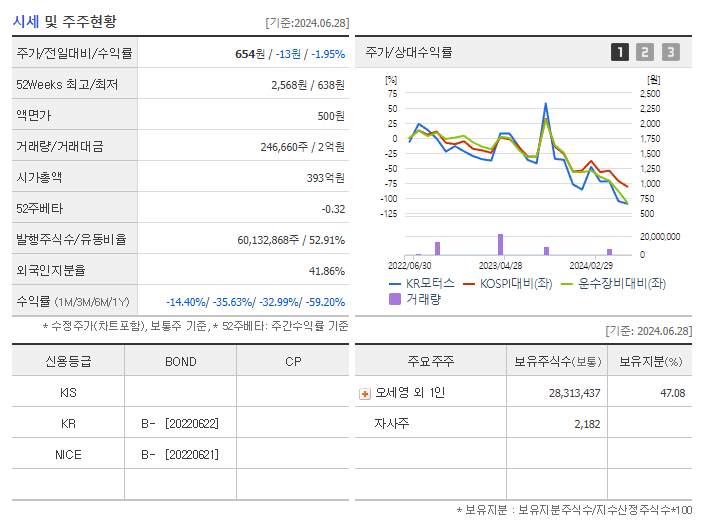Select the daily change -1.95%
The height and width of the screenshot is (525, 702).
click(x=328, y=54)
